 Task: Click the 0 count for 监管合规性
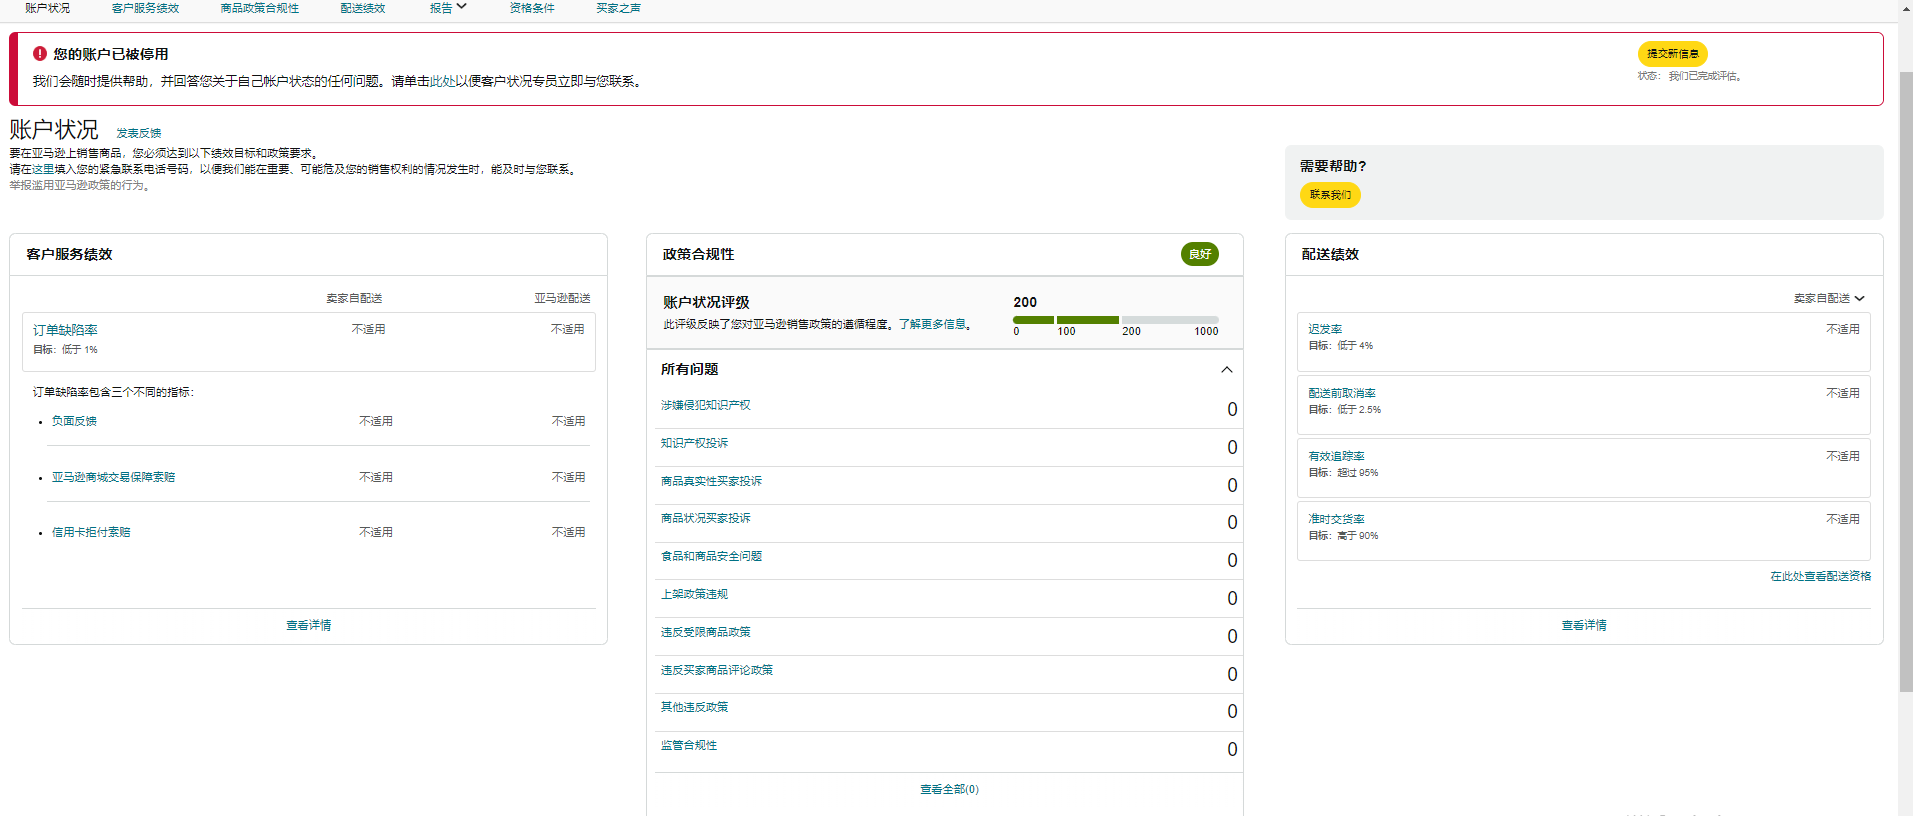(x=1232, y=749)
